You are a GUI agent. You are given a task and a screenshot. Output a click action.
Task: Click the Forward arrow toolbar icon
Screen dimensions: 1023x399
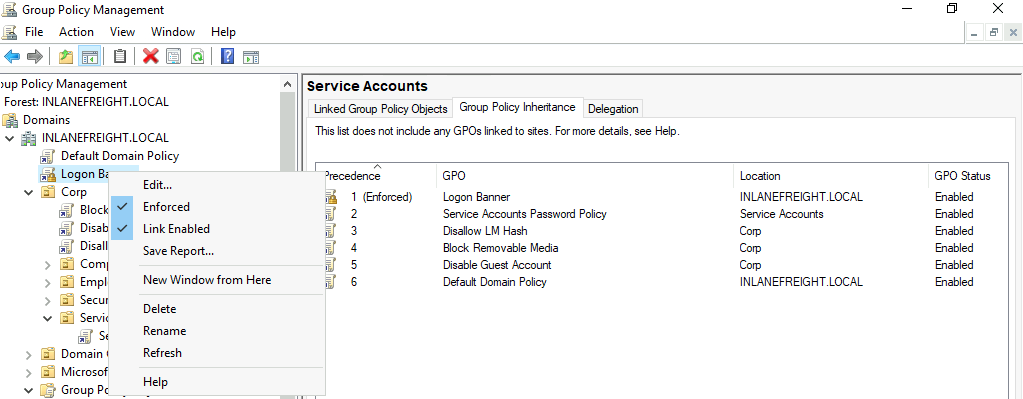(35, 57)
